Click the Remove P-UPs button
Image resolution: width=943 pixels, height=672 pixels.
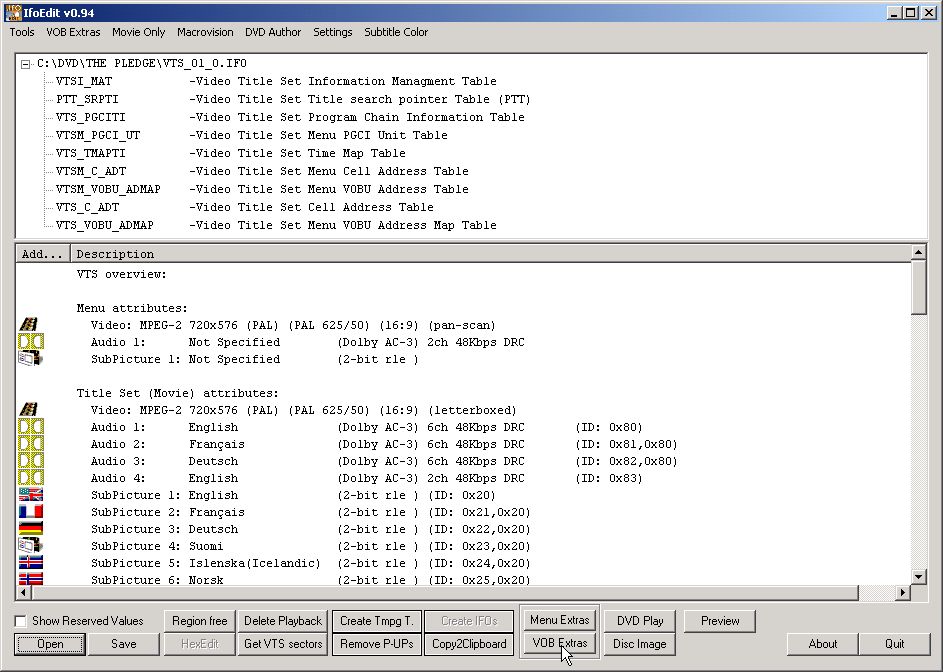coord(376,644)
